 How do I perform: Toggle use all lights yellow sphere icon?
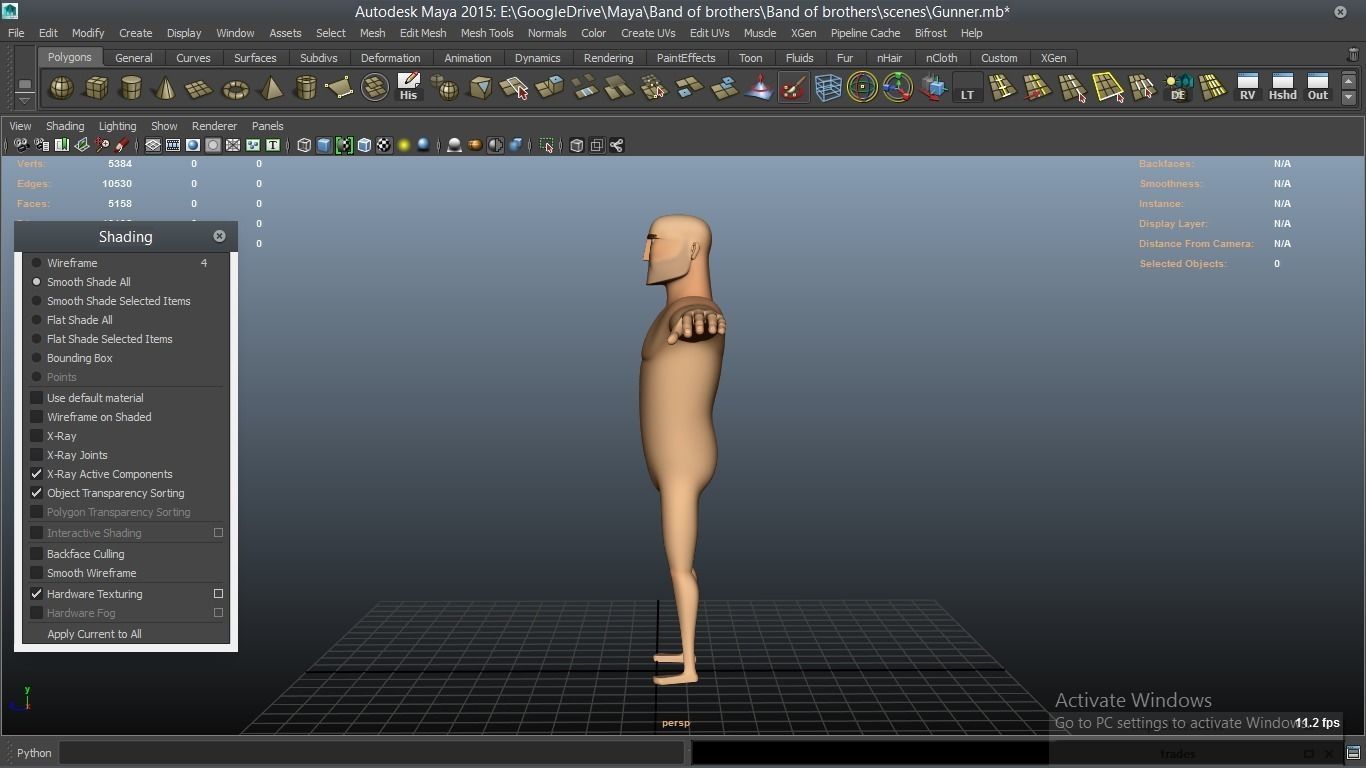click(x=404, y=145)
